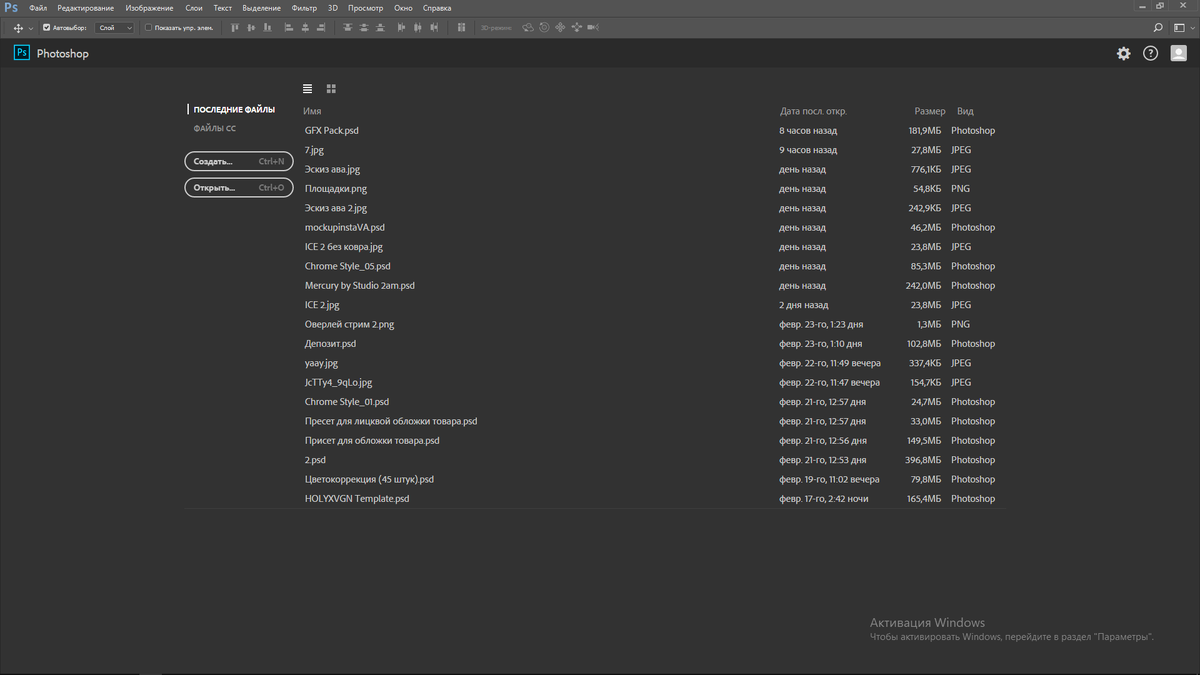Open the Слои menu
Image resolution: width=1200 pixels, height=675 pixels.
tap(194, 7)
